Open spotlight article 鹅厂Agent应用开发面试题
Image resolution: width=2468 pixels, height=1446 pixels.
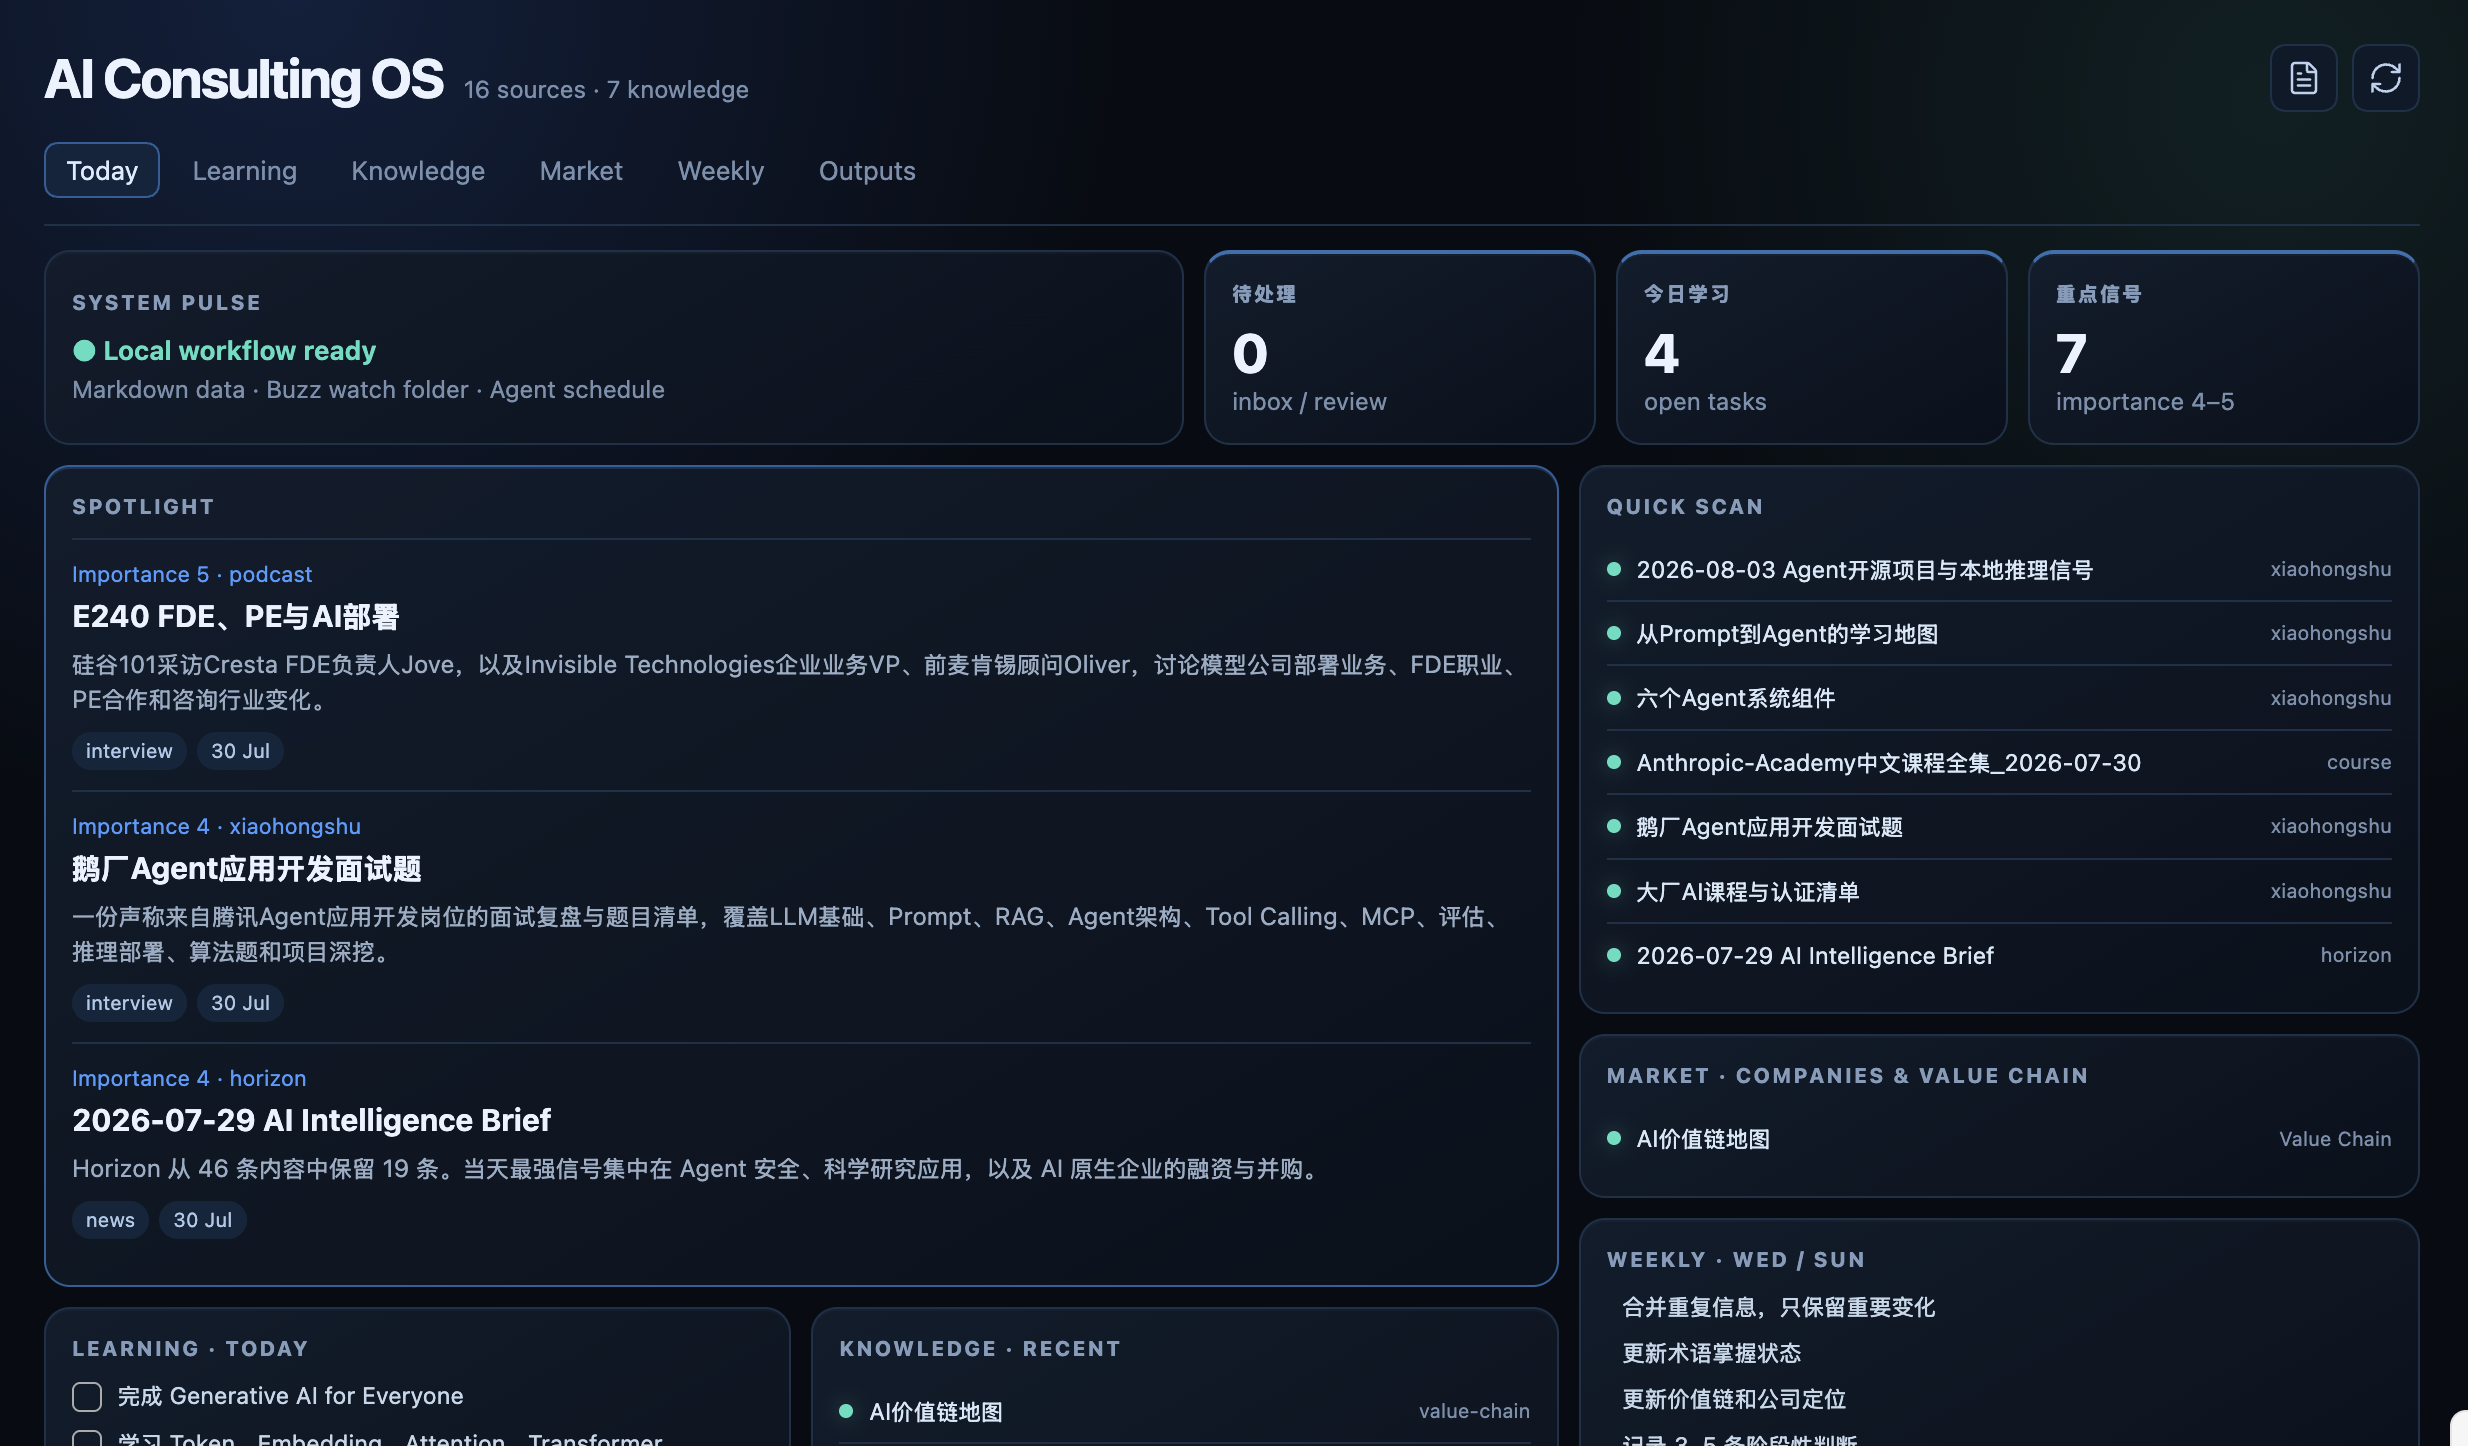tap(247, 869)
